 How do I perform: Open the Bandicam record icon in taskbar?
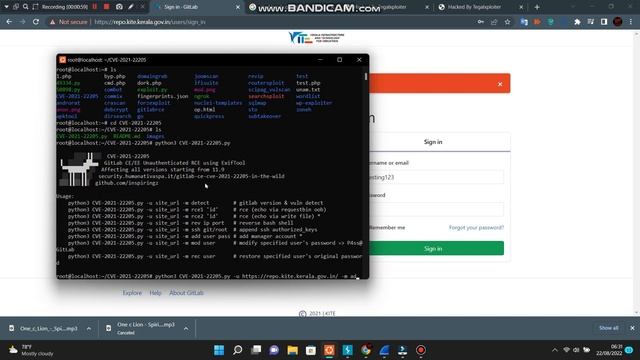421,350
